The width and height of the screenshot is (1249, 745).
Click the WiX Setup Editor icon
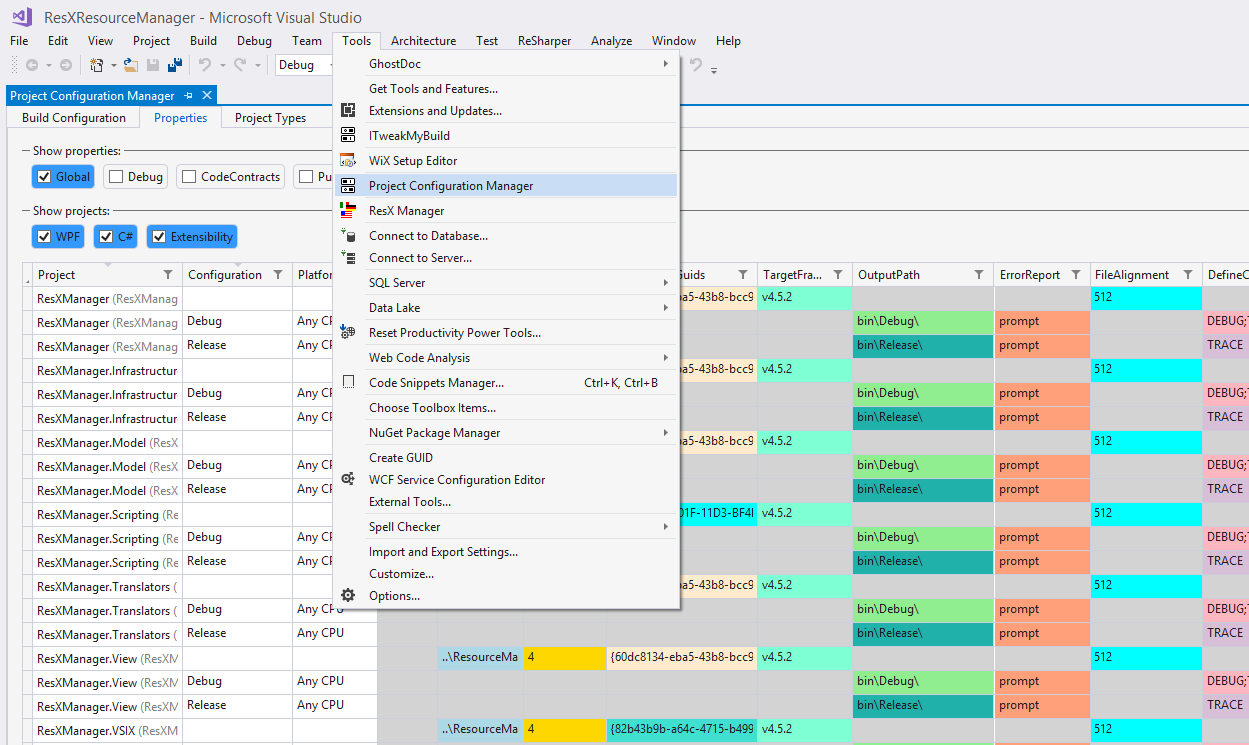tap(348, 160)
